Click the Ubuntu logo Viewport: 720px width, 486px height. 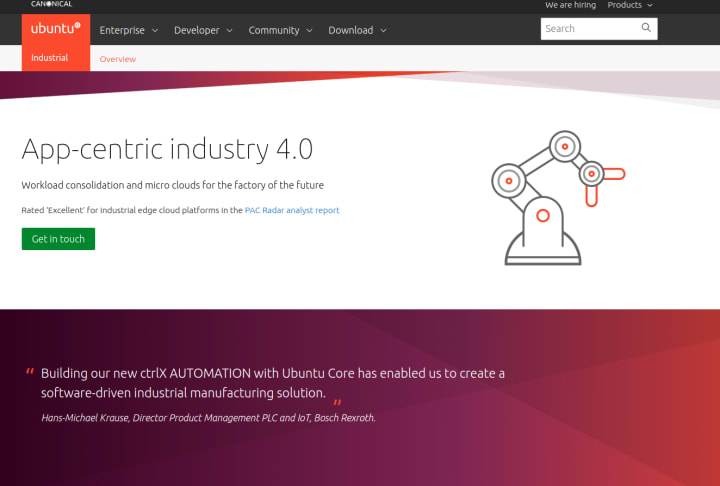point(56,28)
